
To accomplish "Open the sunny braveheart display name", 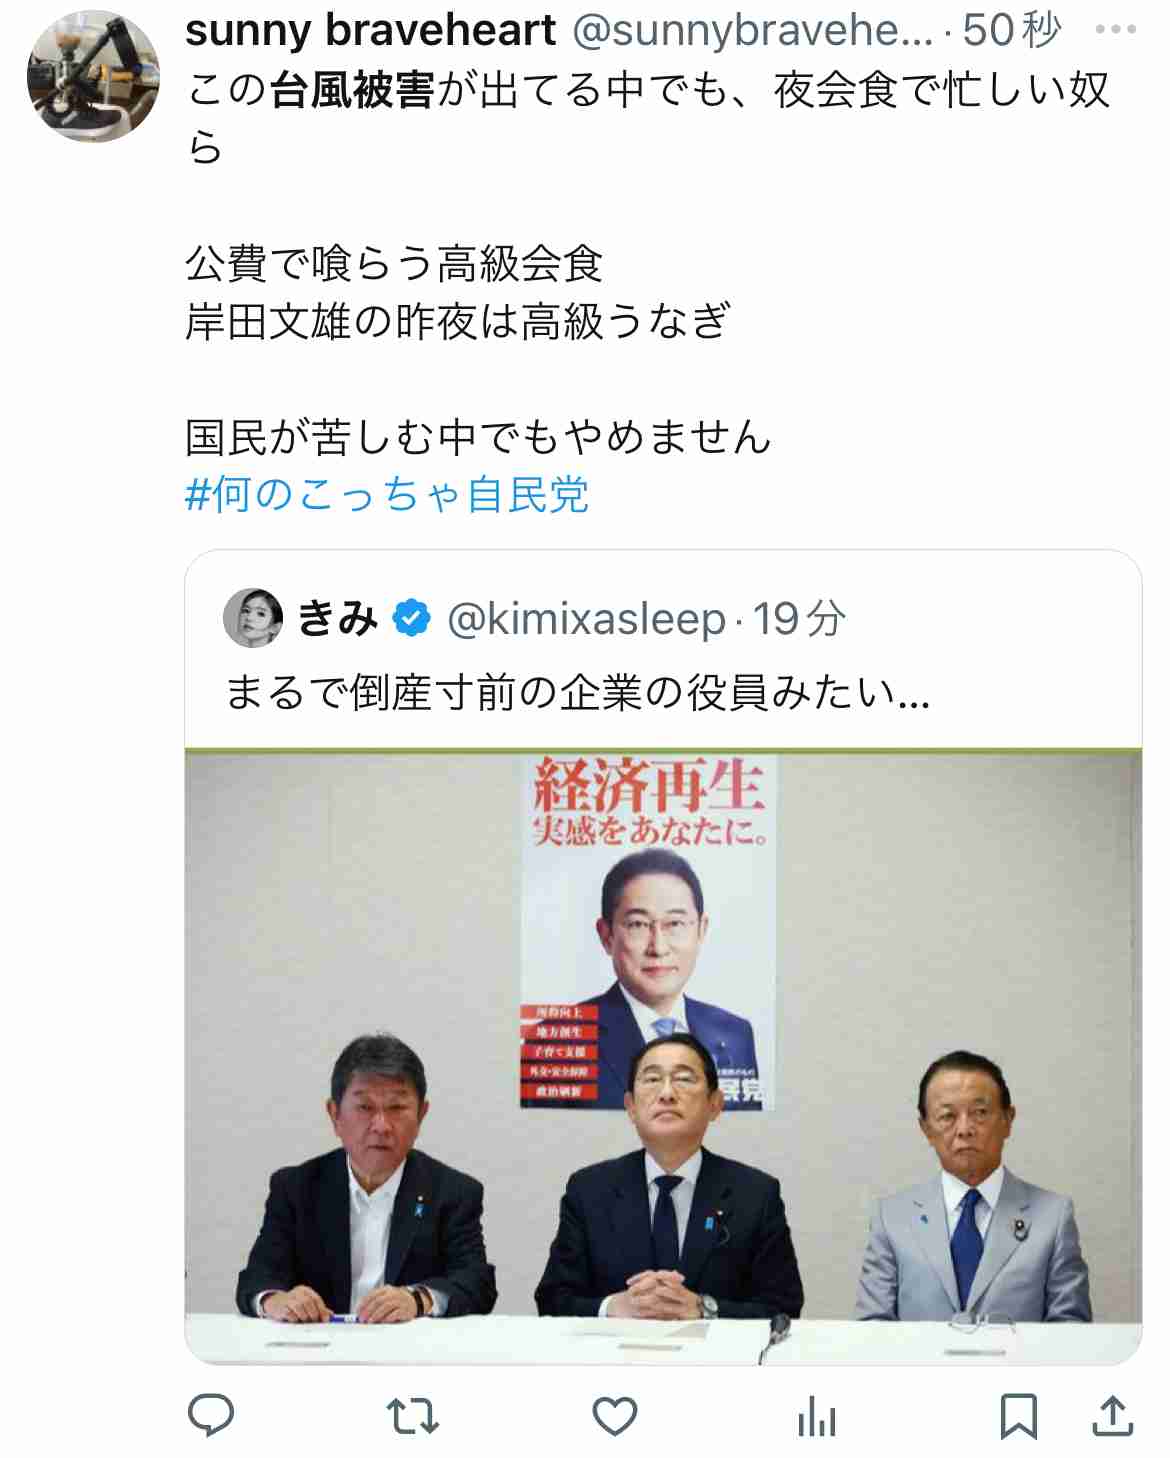I will pyautogui.click(x=370, y=30).
